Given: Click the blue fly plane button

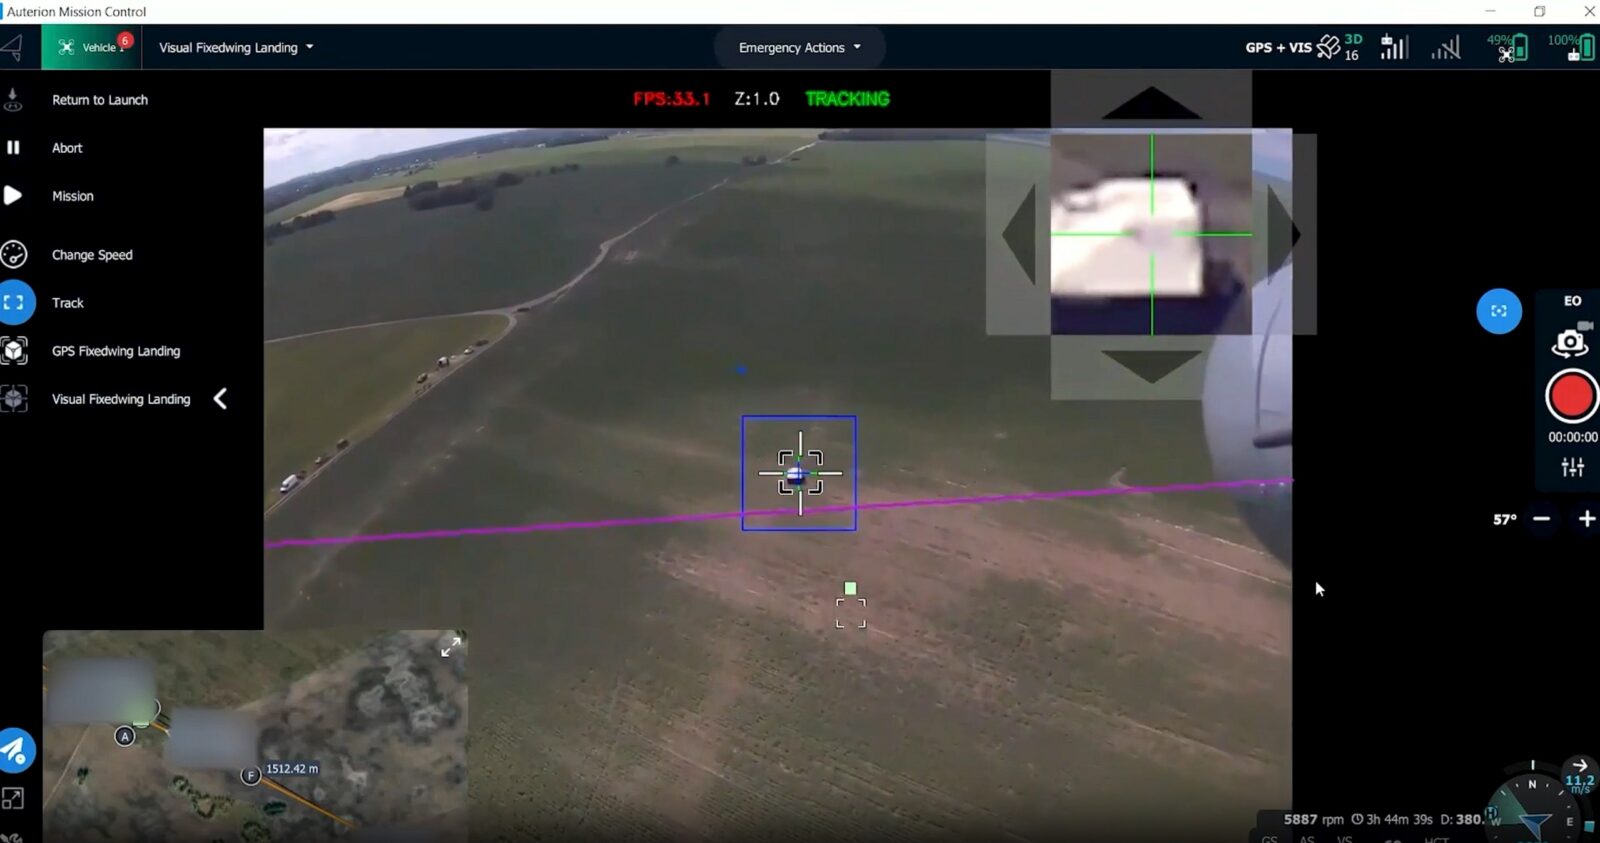Looking at the screenshot, I should (x=16, y=750).
